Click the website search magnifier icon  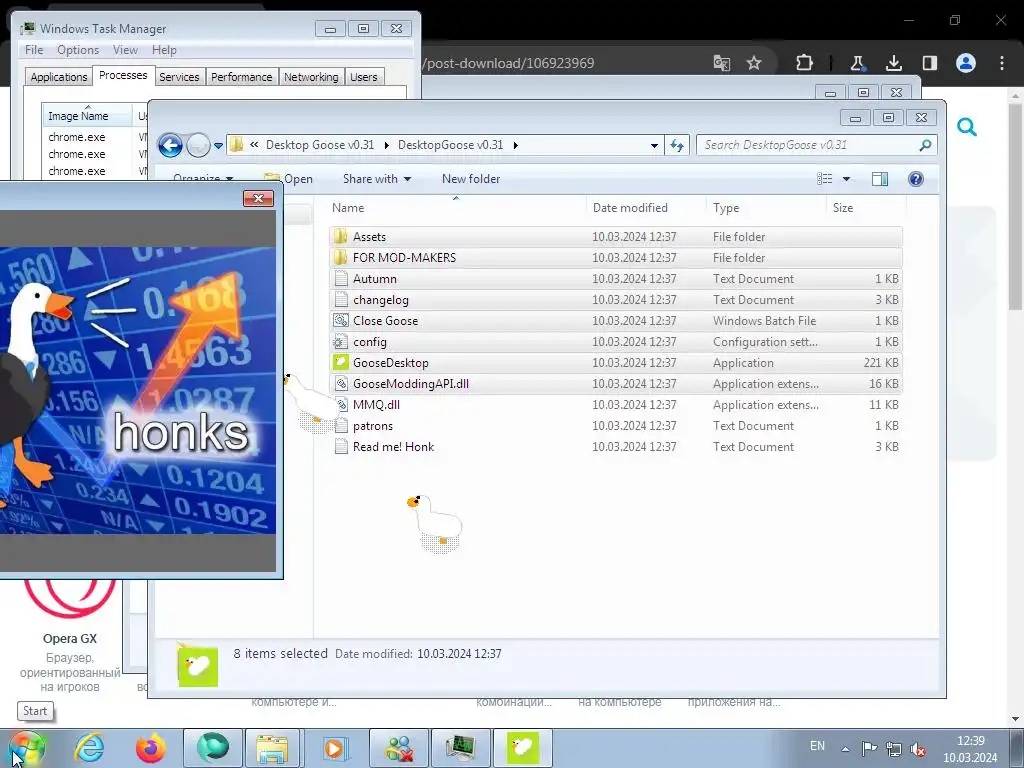[967, 127]
